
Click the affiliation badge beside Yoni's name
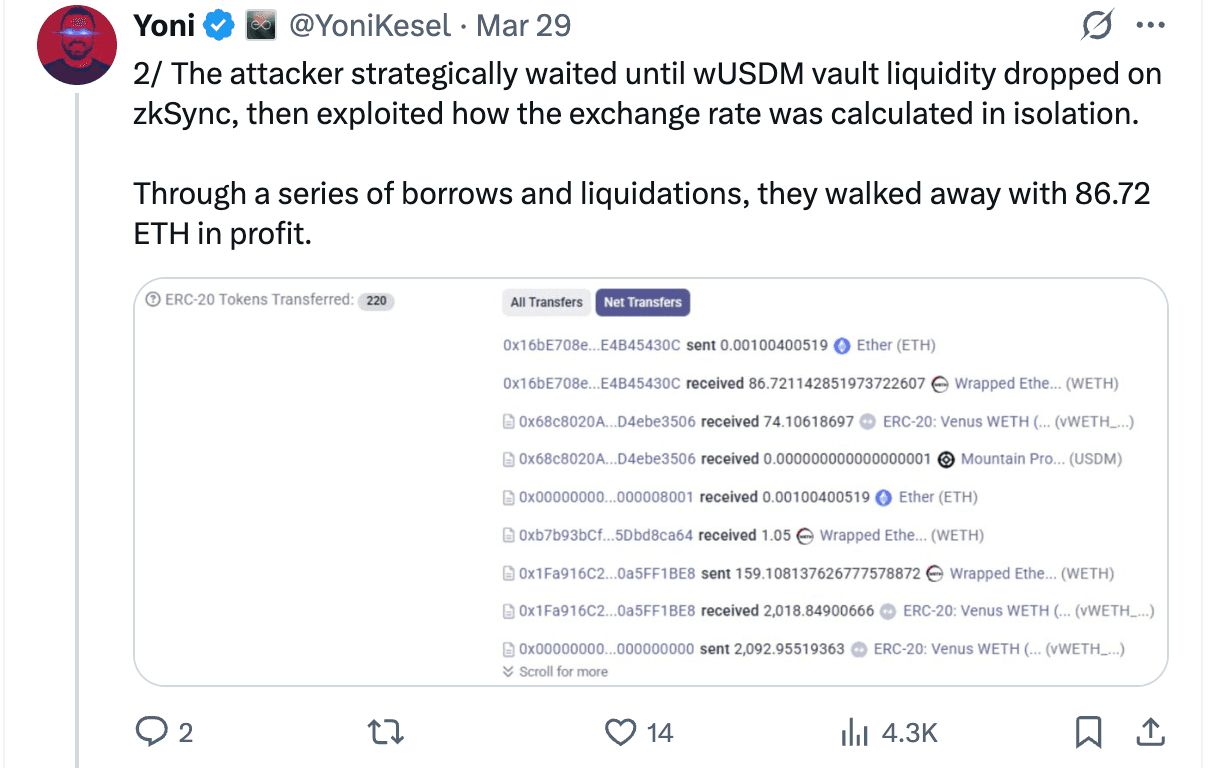261,25
